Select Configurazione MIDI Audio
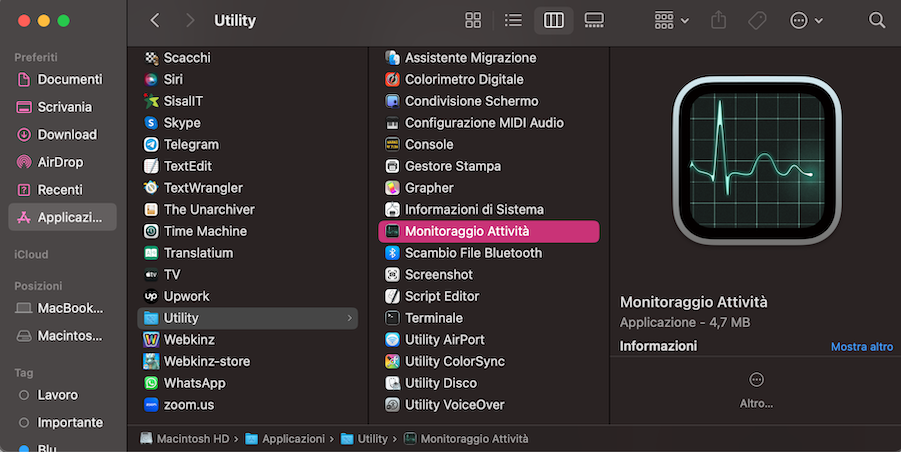Viewport: 901px width, 452px height. [489, 123]
